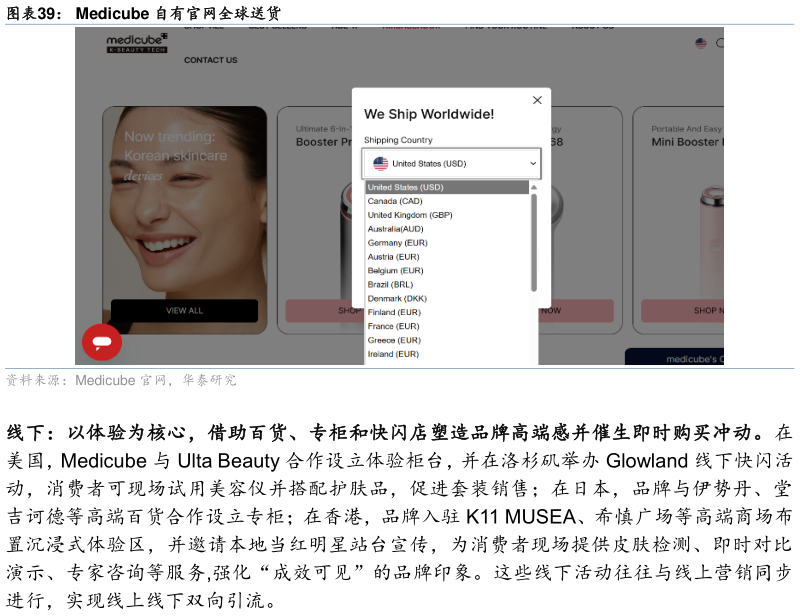The image size is (800, 616).
Task: Open the Shipping Country dropdown
Action: pos(452,163)
